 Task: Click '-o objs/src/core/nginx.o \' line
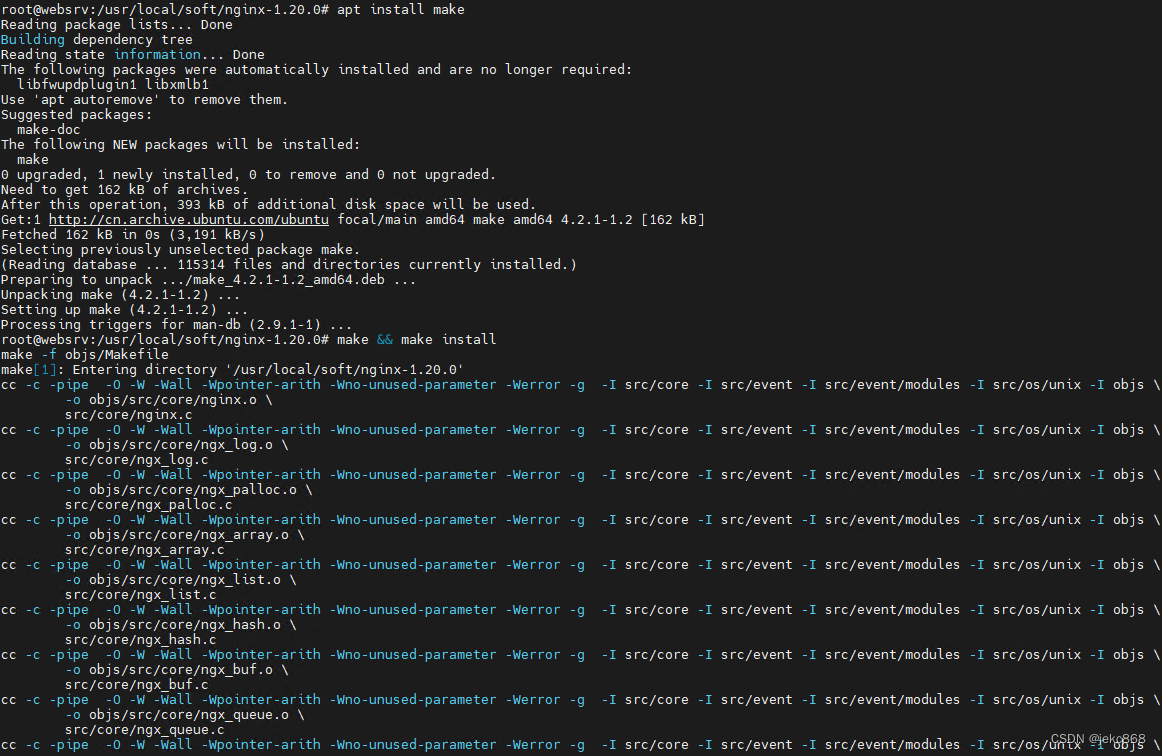168,400
